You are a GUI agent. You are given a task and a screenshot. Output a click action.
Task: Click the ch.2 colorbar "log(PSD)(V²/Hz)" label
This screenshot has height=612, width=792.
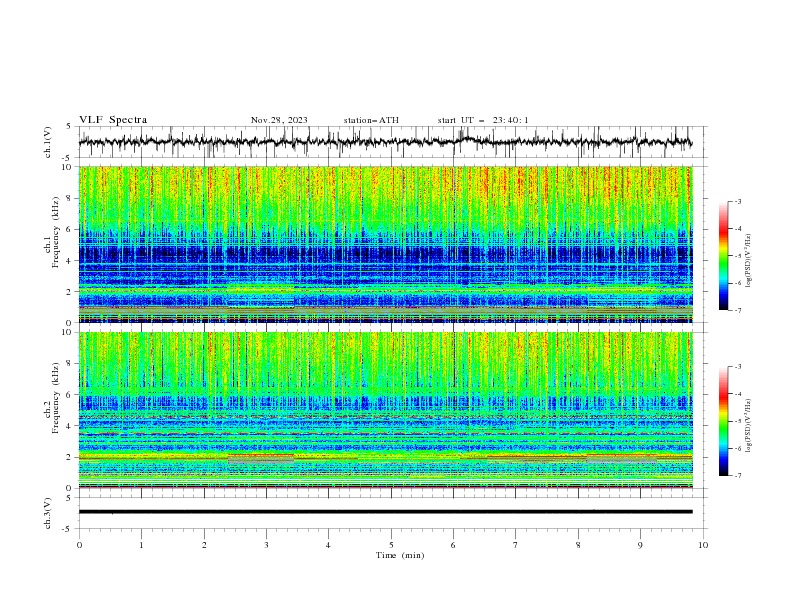click(x=749, y=426)
